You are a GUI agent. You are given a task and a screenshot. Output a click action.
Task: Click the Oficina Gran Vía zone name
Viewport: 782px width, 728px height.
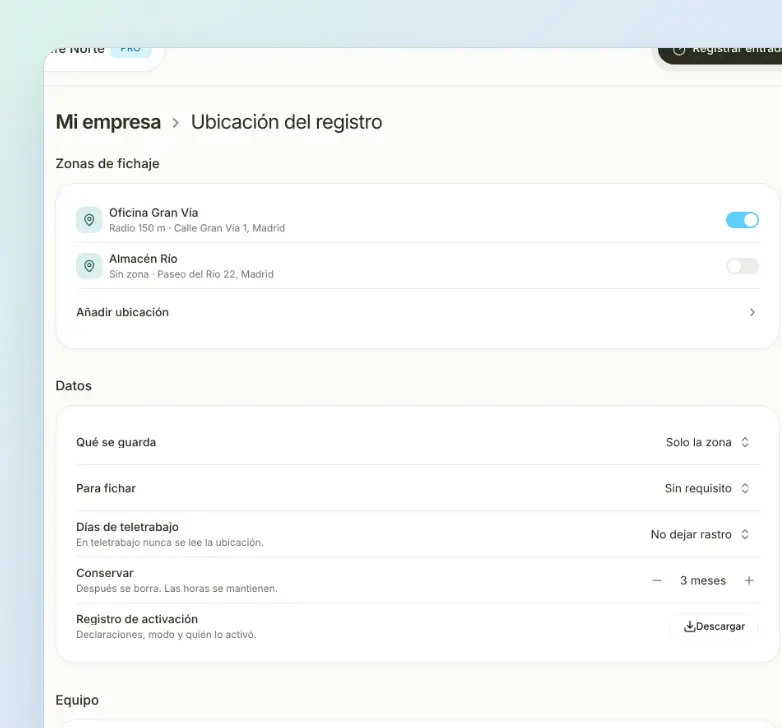click(154, 213)
